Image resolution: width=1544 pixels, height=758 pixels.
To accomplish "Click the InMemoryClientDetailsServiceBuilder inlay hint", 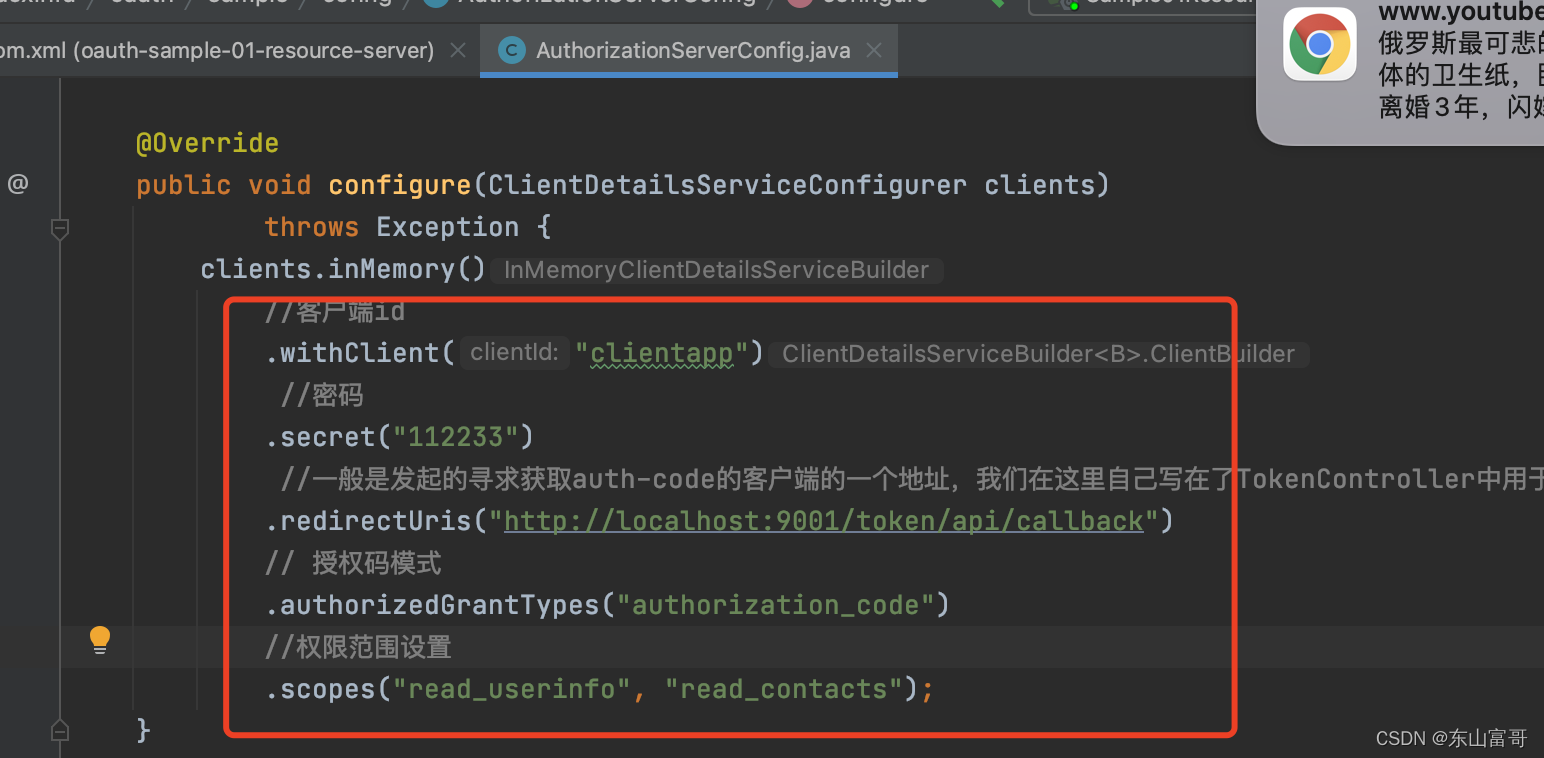I will (x=717, y=270).
